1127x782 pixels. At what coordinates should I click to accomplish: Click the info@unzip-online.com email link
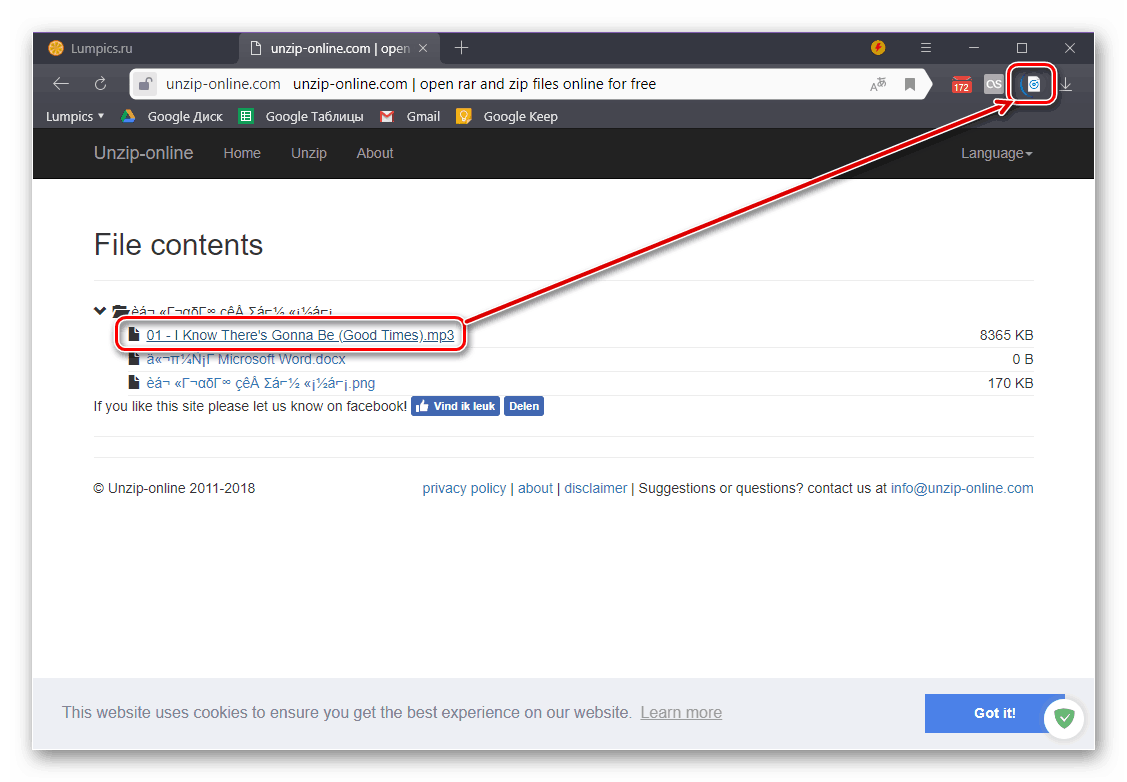(x=962, y=488)
